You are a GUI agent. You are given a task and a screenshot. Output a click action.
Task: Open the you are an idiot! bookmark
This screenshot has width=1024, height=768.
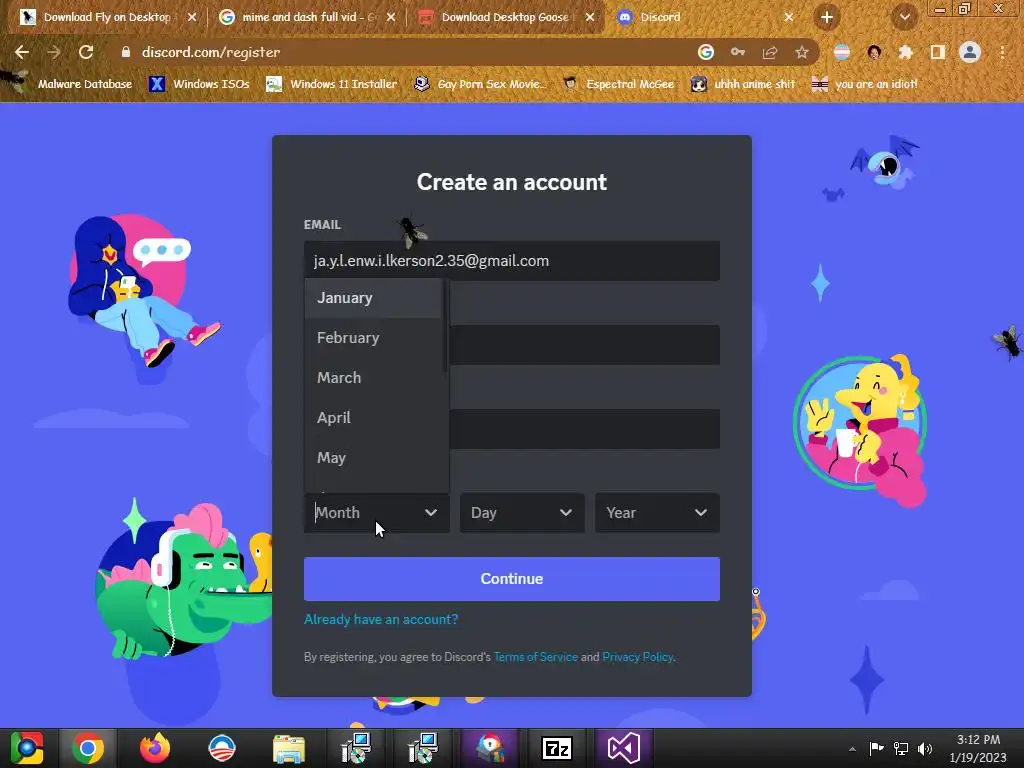tap(865, 84)
